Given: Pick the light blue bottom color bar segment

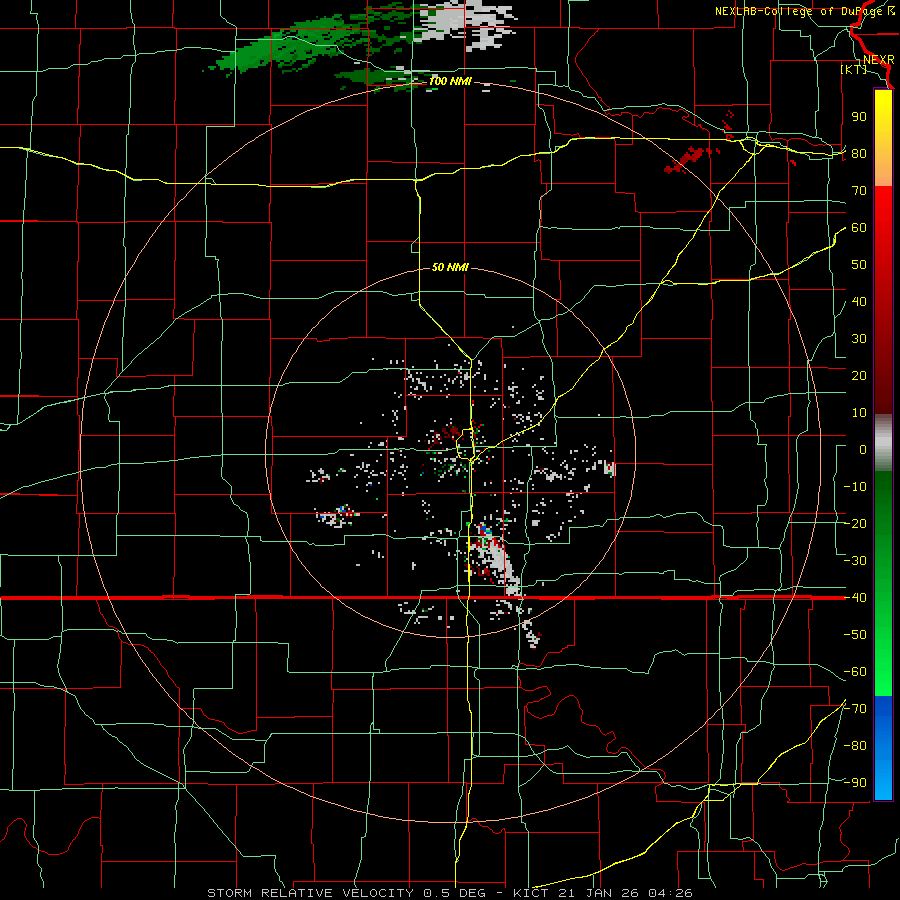Looking at the screenshot, I should click(x=883, y=781).
